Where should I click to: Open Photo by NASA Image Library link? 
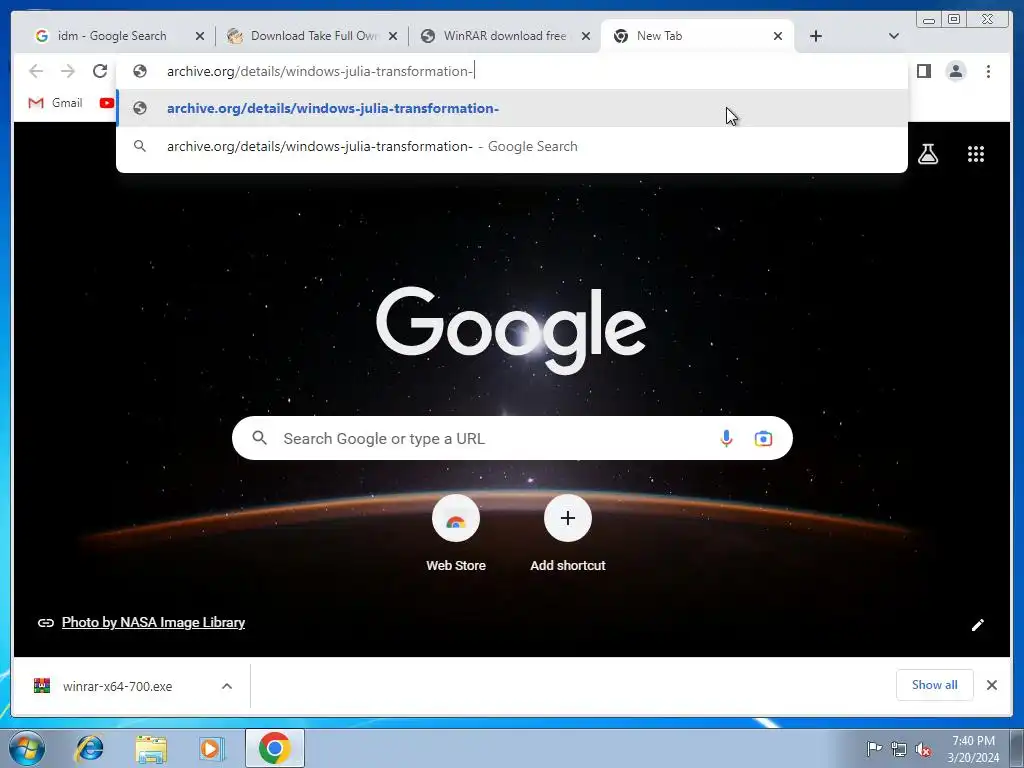pos(153,622)
